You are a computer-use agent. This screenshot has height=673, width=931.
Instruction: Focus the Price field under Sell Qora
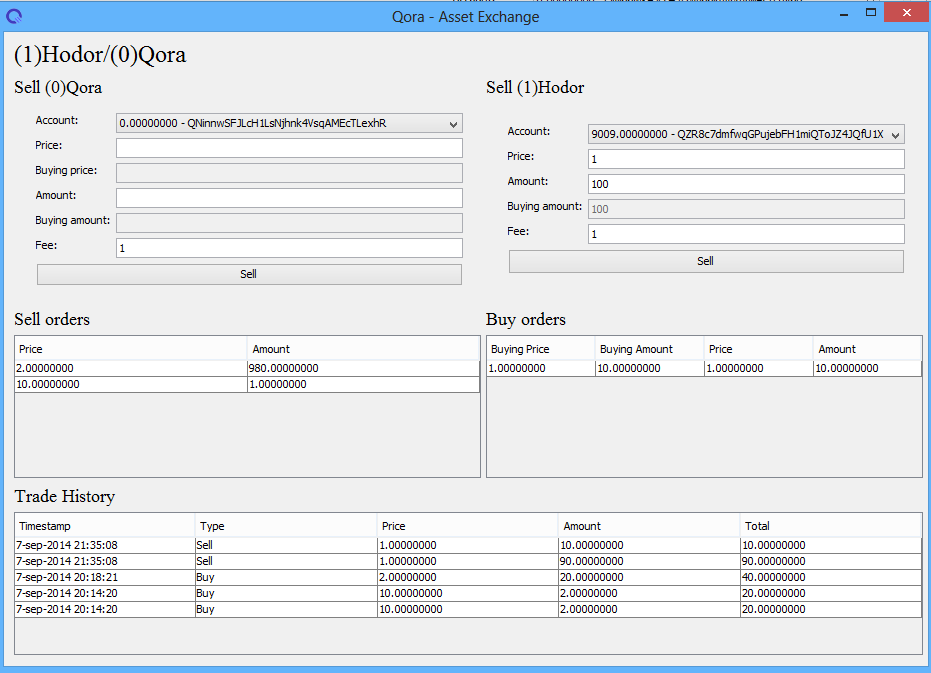289,148
